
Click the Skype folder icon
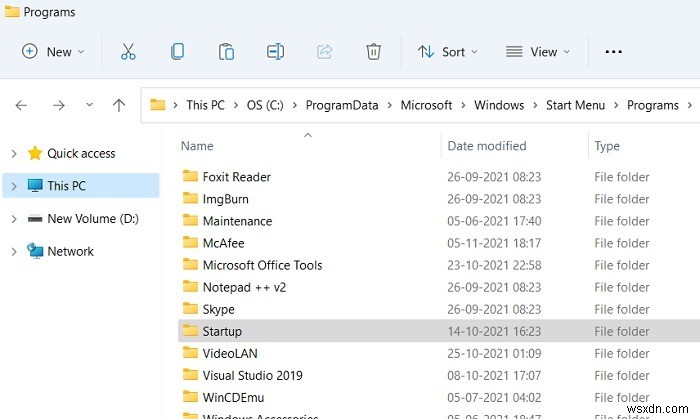[190, 308]
